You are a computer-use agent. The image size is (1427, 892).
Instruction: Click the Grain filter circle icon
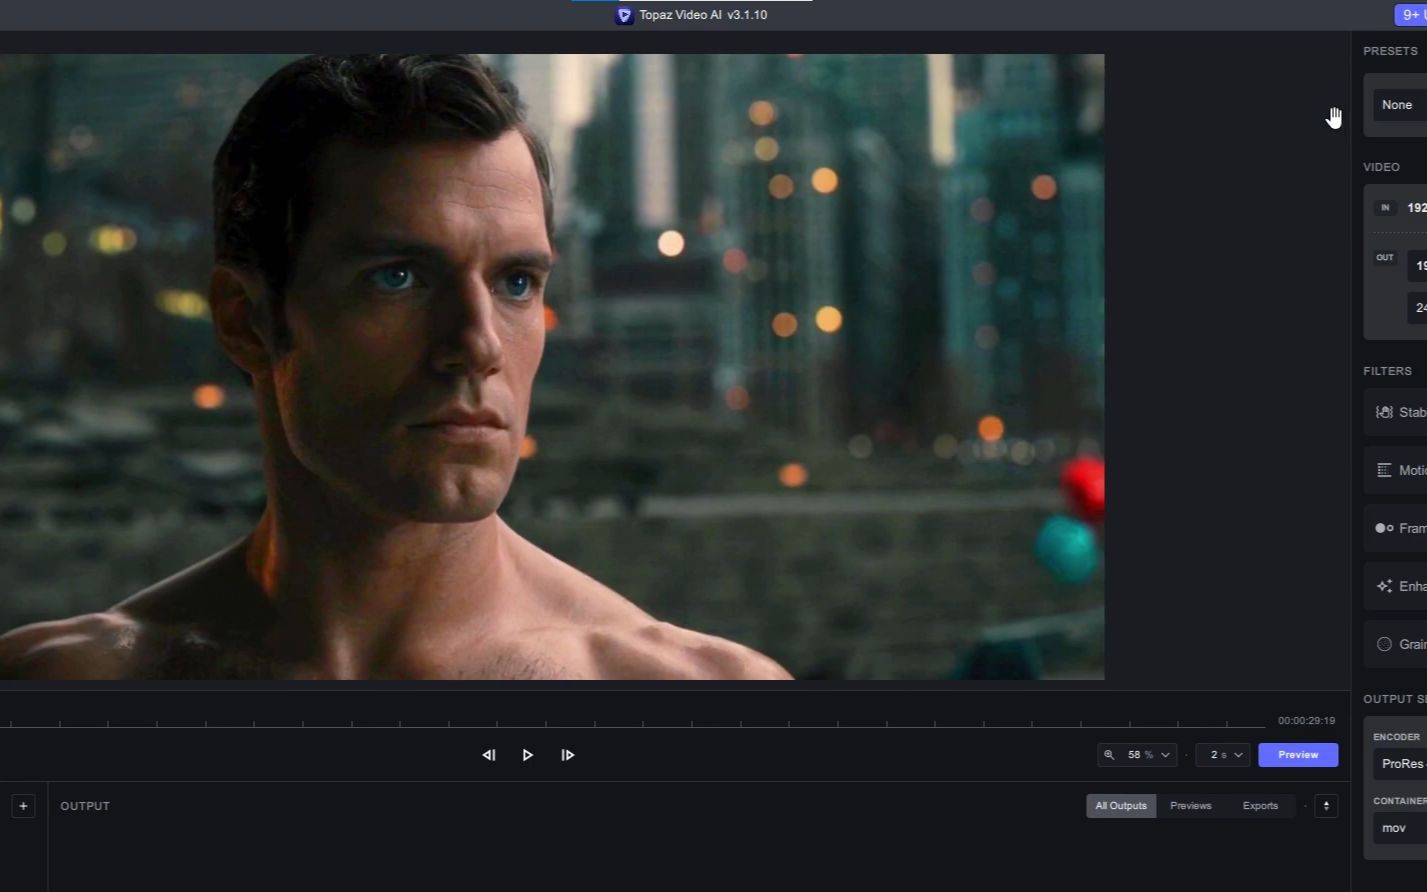pos(1384,644)
